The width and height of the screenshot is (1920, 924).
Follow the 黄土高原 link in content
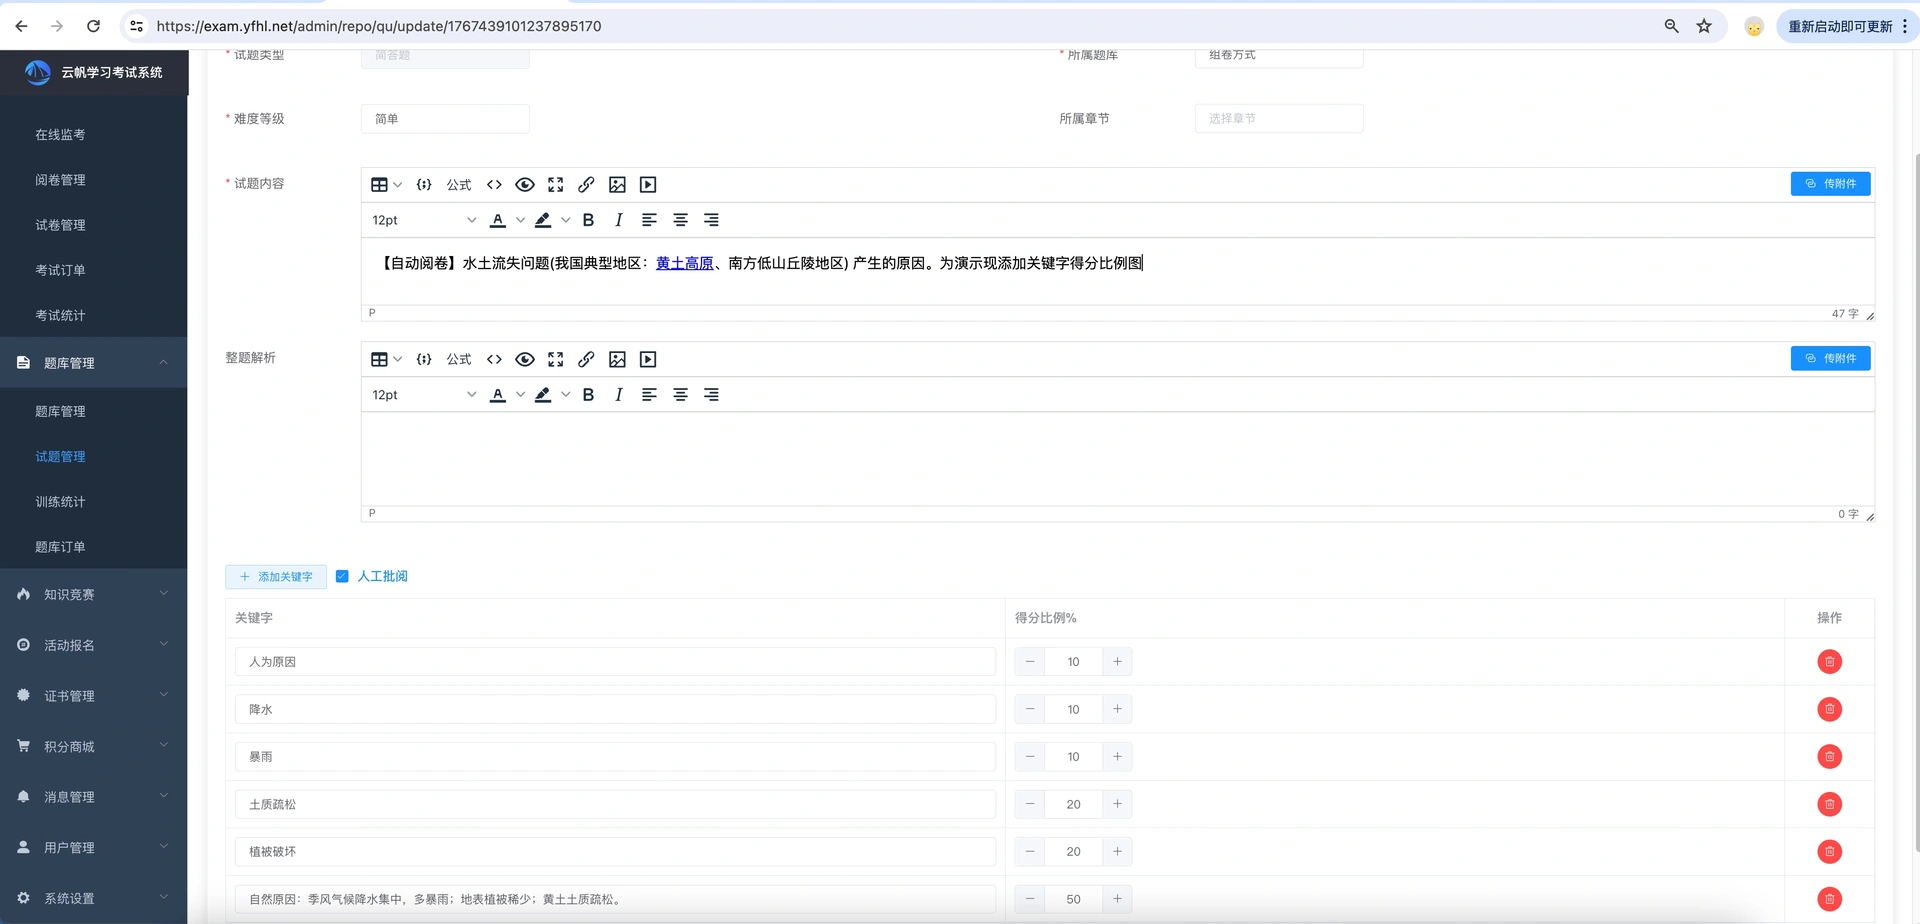[x=685, y=263]
